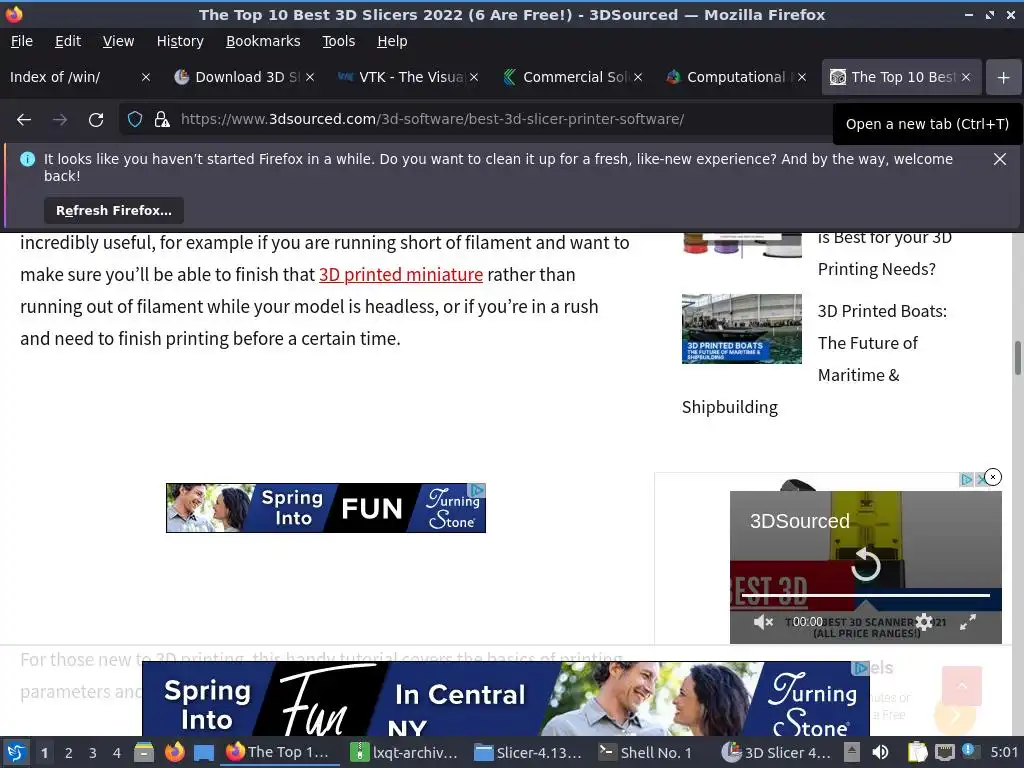Click the filament article thumbnail
The image size is (1024, 768).
point(742,246)
